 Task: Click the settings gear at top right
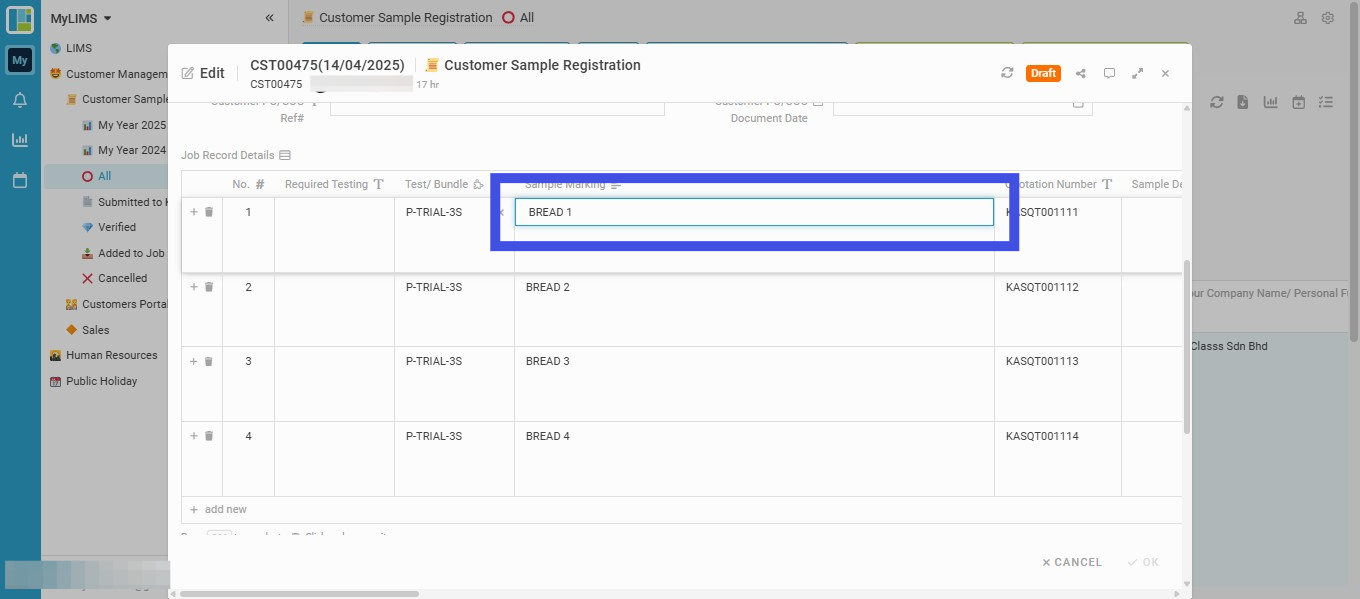coord(1328,18)
